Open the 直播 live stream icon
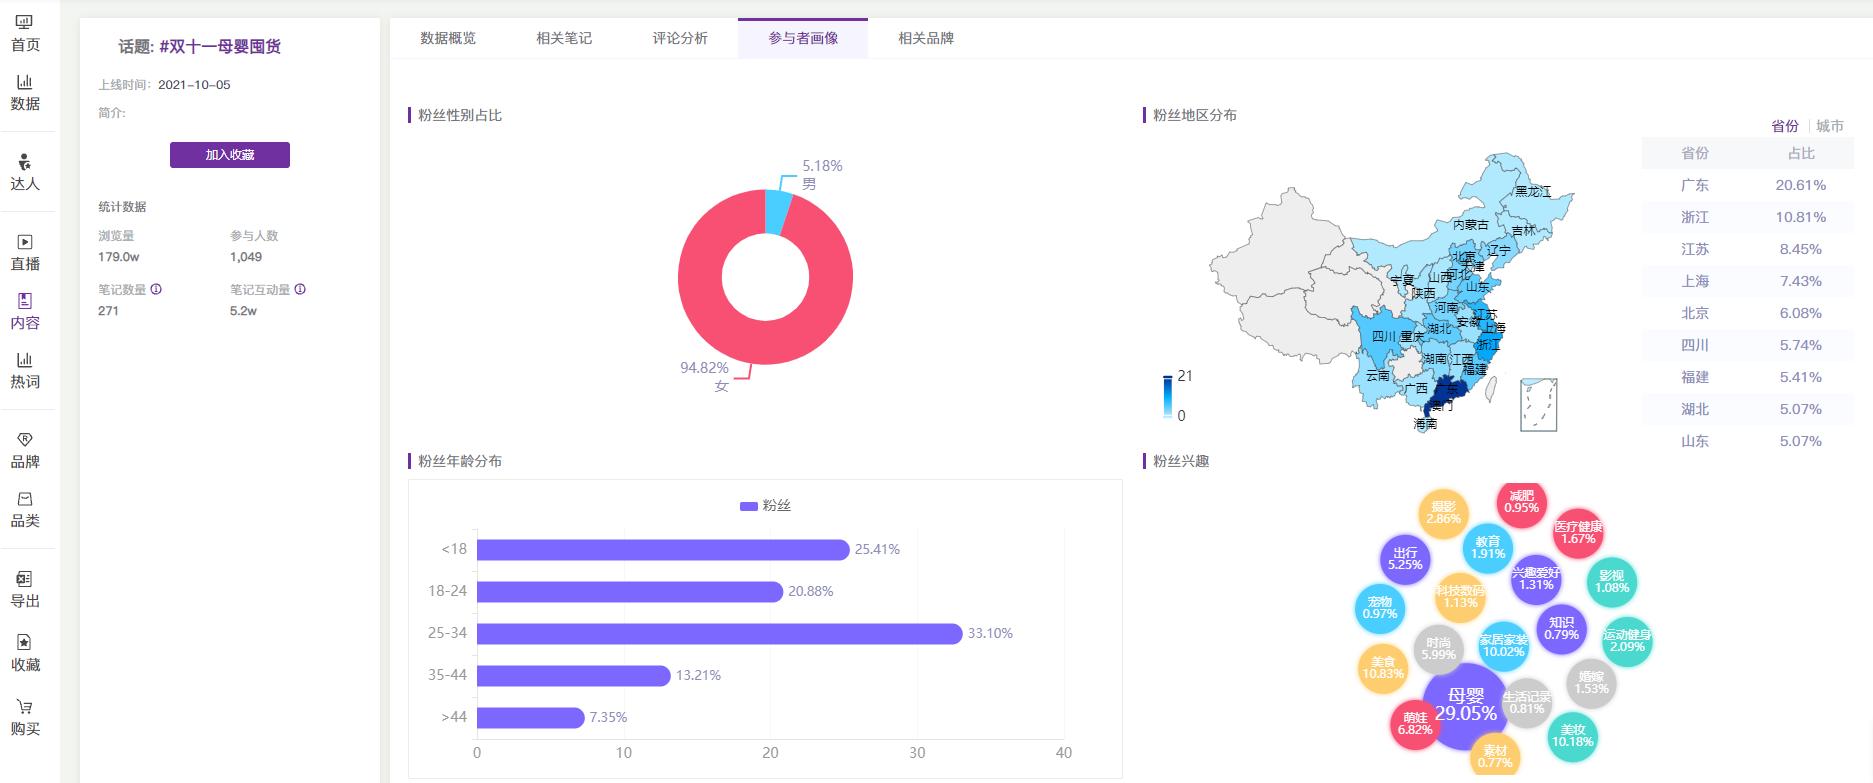Screen dimensions: 1873x783 pos(25,242)
